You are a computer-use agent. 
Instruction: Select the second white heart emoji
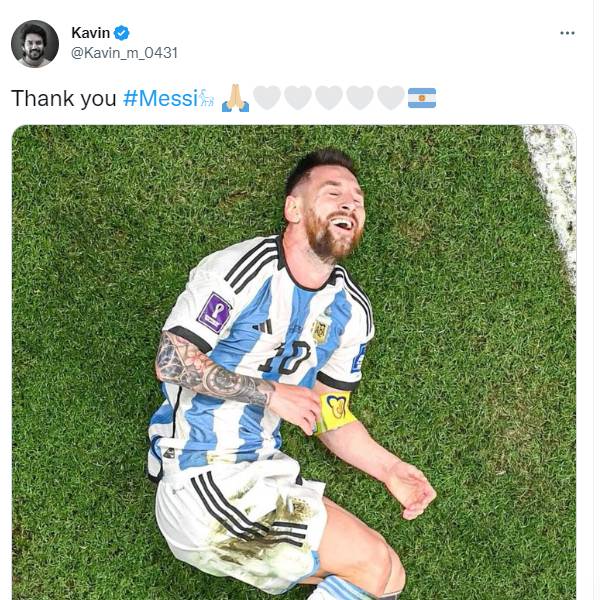[x=298, y=98]
